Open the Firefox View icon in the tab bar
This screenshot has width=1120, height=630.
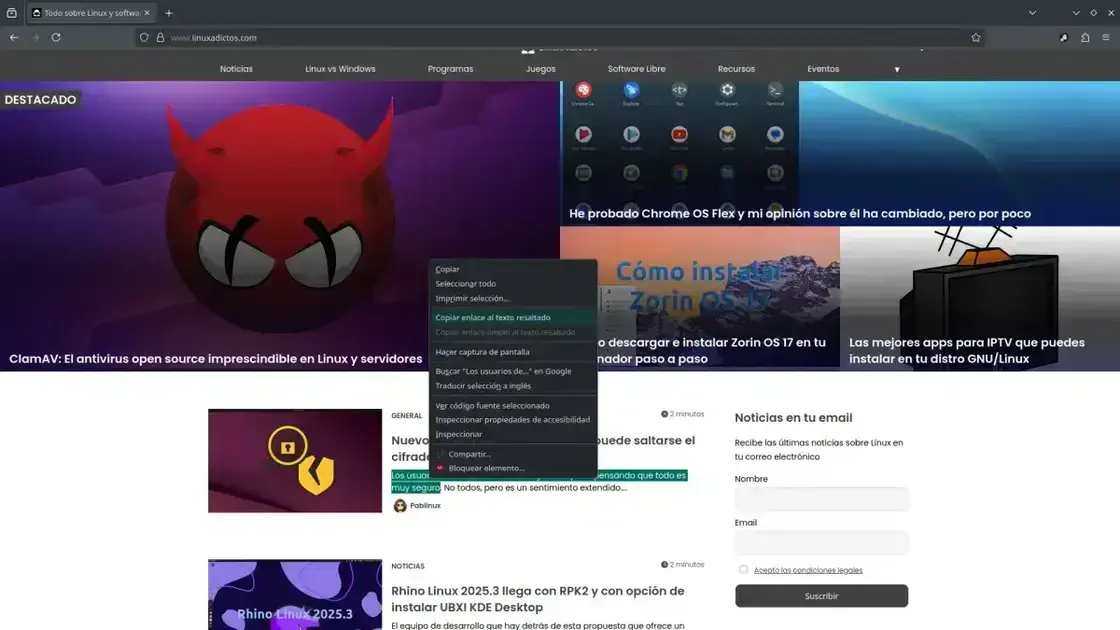[11, 13]
